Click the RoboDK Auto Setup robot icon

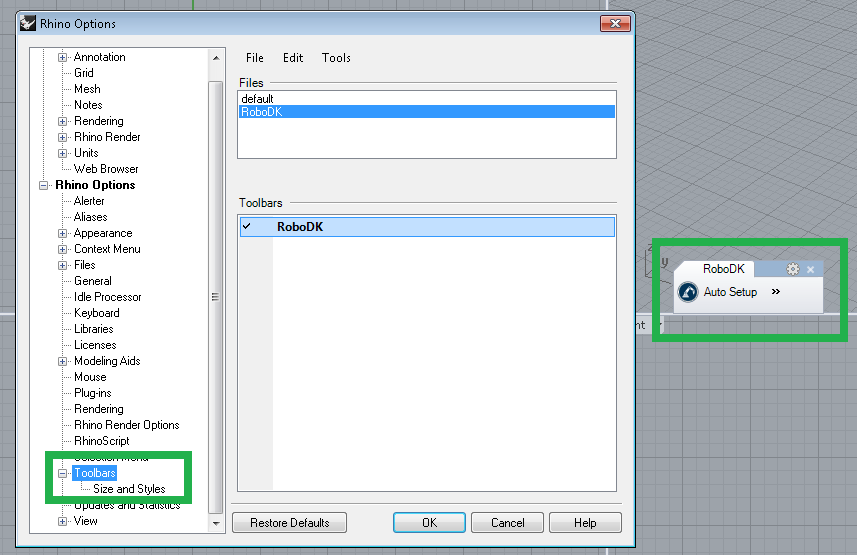click(x=687, y=292)
